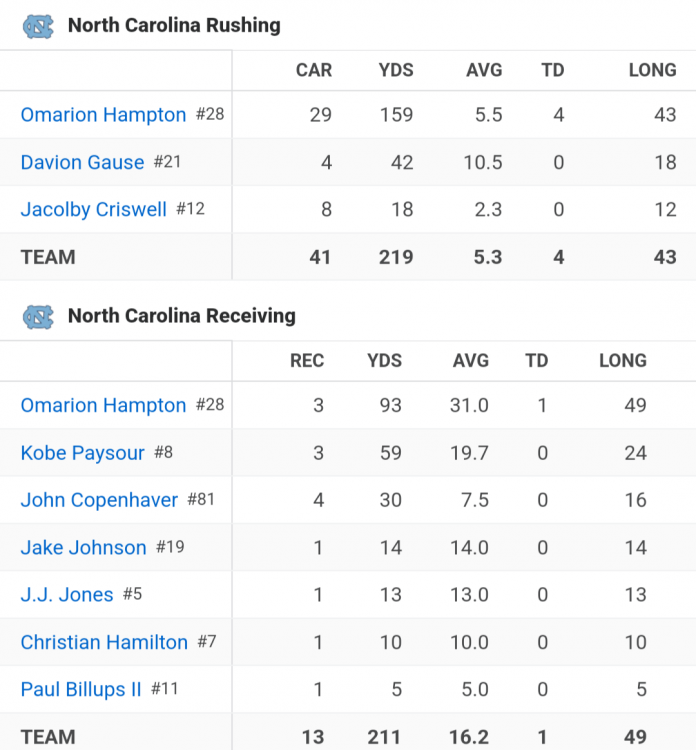Open Omarion Hampton's profile from the Receiving table
Screen dimensions: 696x750
103,405
